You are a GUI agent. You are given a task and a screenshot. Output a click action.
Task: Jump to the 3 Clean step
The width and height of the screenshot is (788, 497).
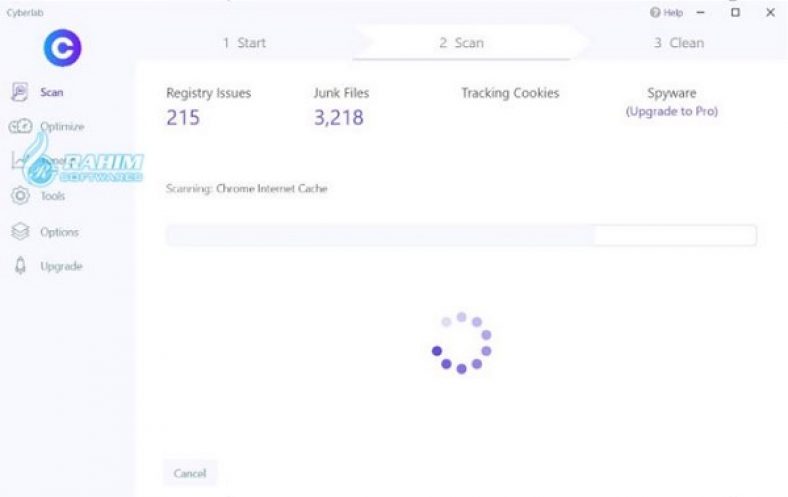pos(679,43)
